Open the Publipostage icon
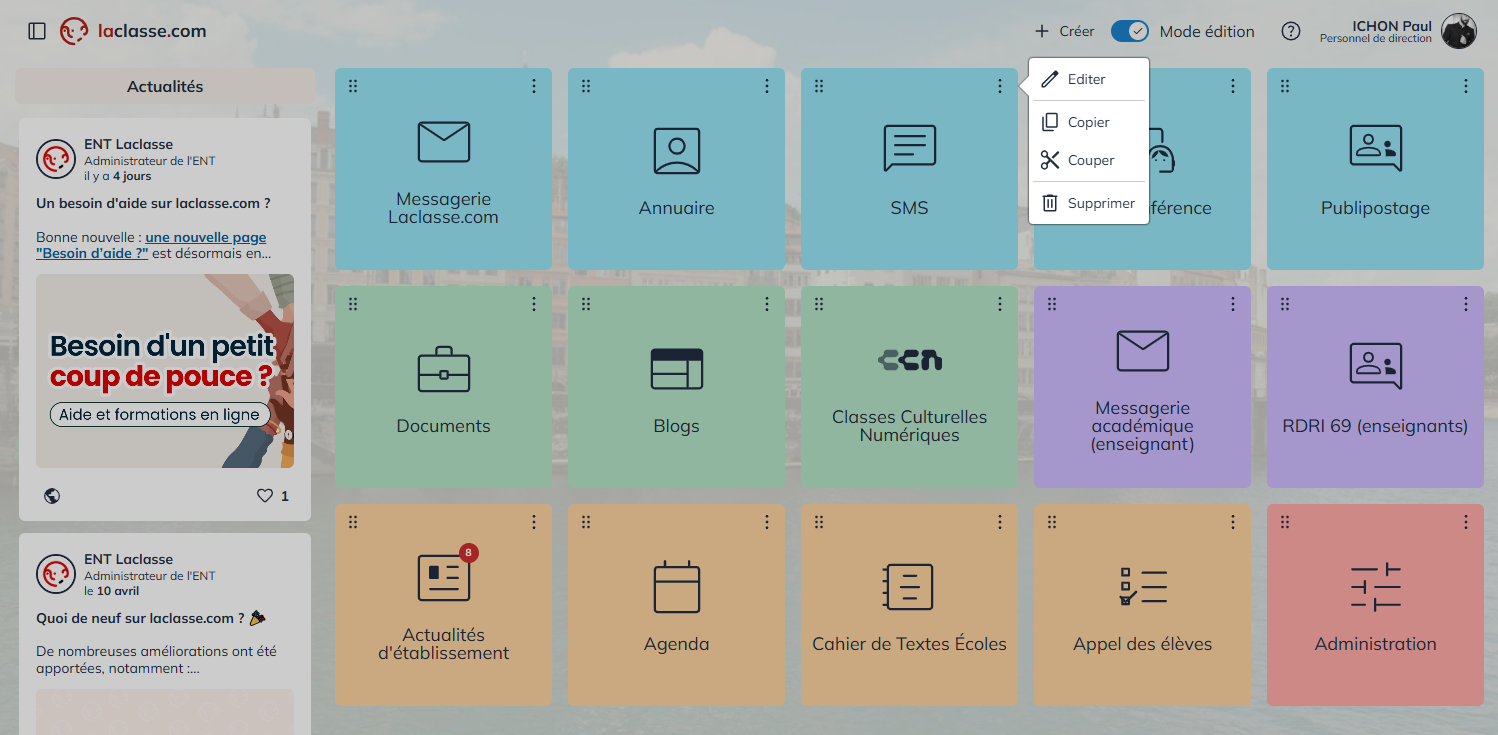The image size is (1498, 735). (1375, 148)
